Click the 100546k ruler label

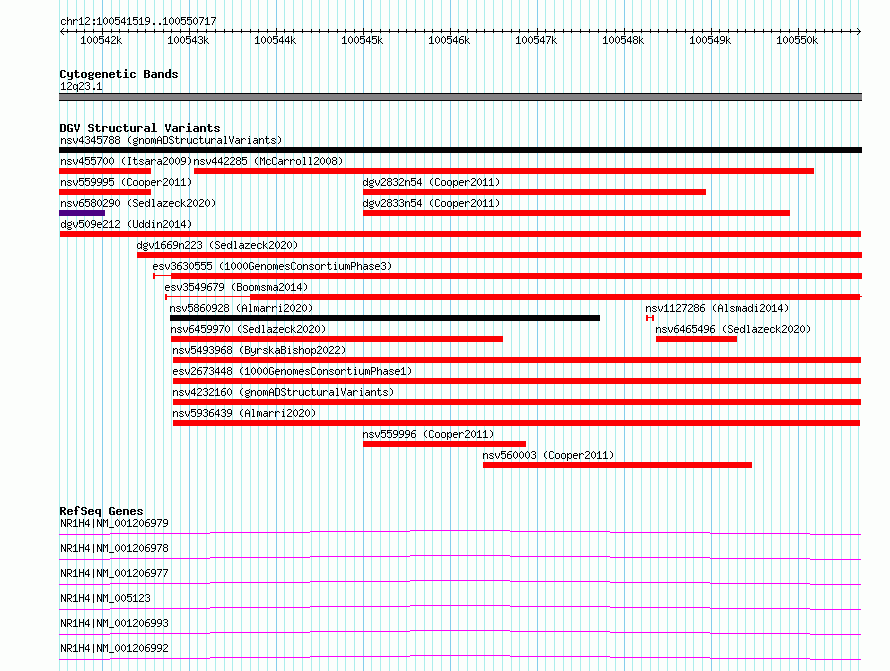[449, 40]
